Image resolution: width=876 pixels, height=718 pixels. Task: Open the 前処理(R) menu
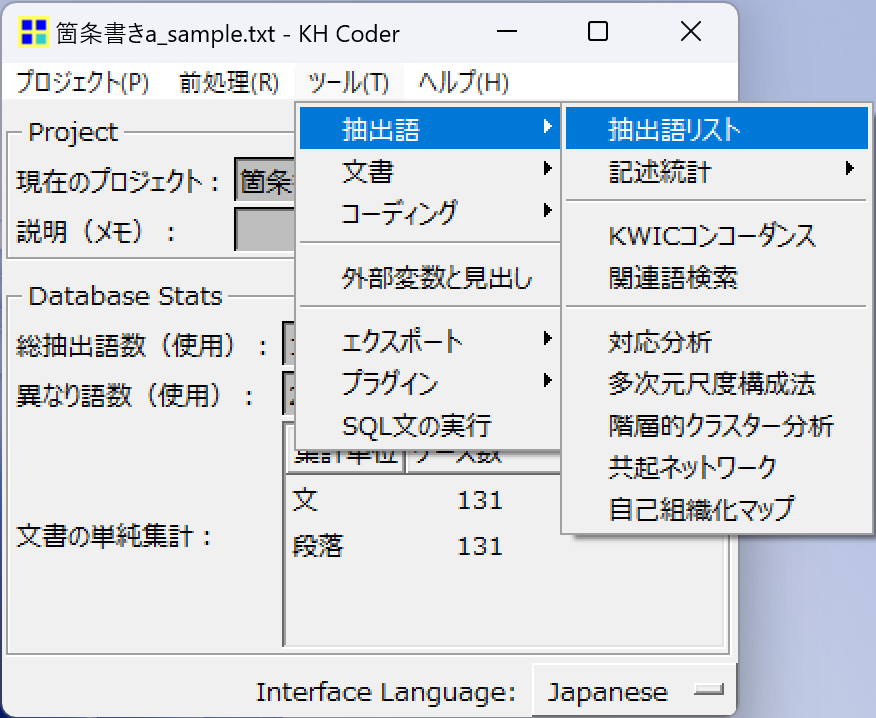pyautogui.click(x=229, y=83)
